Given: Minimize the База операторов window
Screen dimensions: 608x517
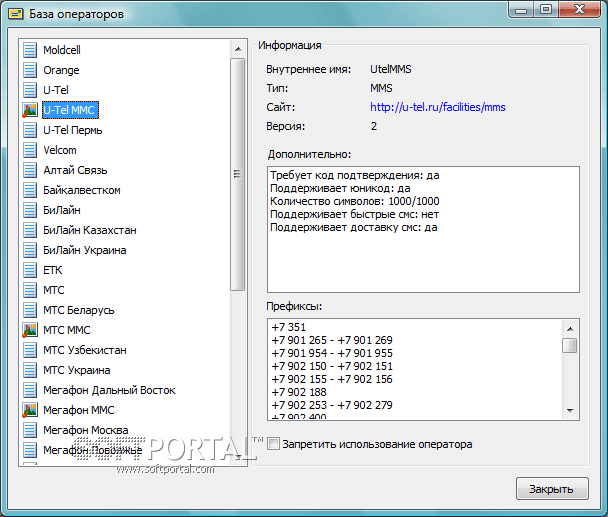Looking at the screenshot, I should point(521,9).
